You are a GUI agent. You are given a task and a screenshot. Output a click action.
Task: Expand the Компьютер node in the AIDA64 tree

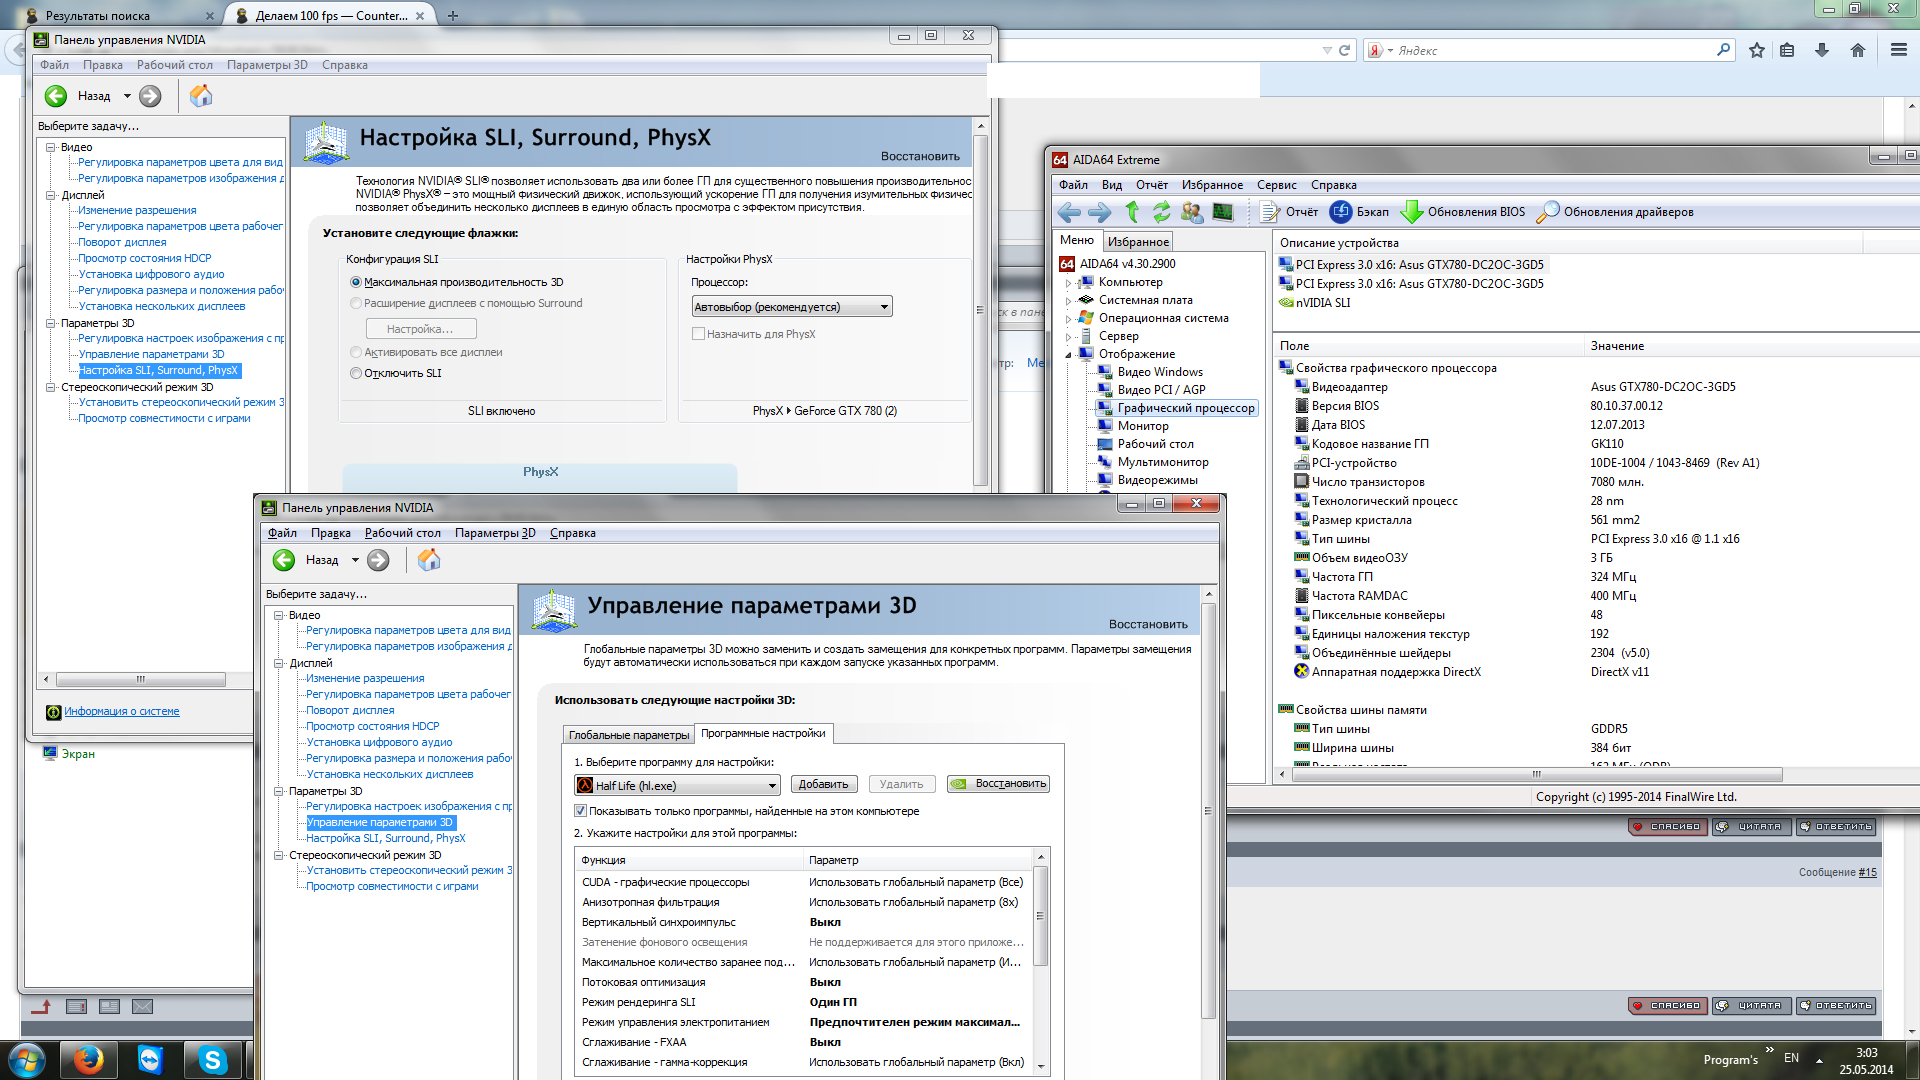tap(1068, 283)
